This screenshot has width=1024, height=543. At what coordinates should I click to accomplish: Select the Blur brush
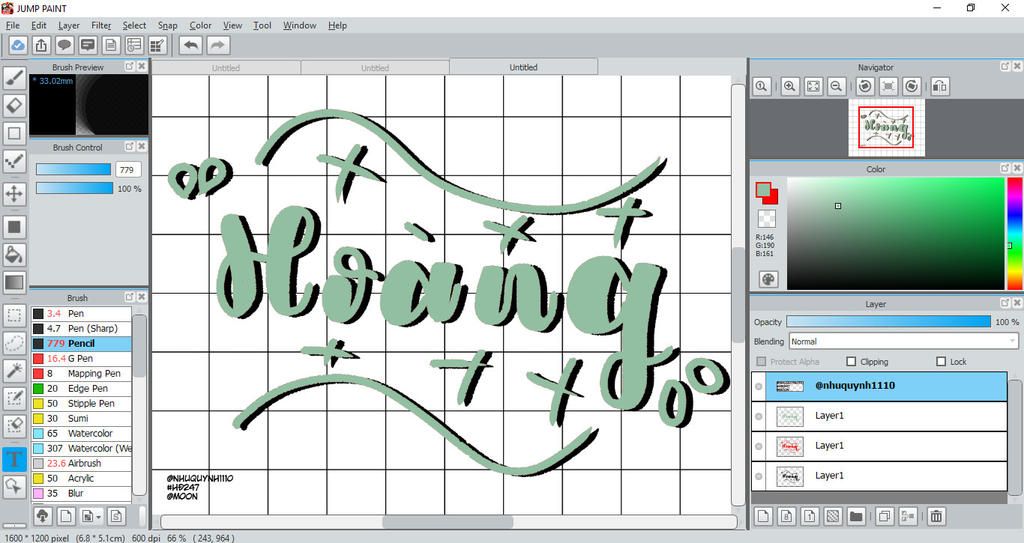point(81,493)
